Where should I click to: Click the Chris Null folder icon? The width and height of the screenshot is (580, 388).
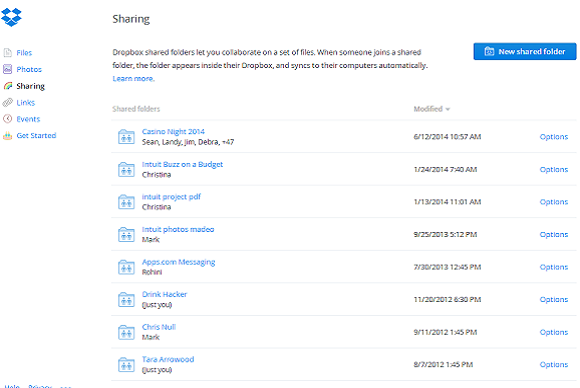pos(126,332)
